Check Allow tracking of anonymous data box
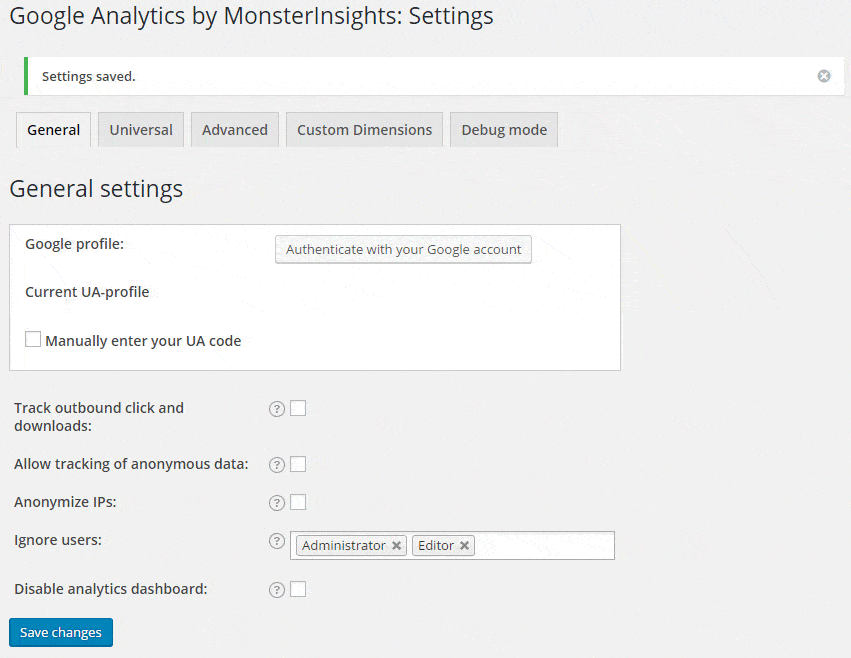Image resolution: width=851 pixels, height=658 pixels. (298, 464)
